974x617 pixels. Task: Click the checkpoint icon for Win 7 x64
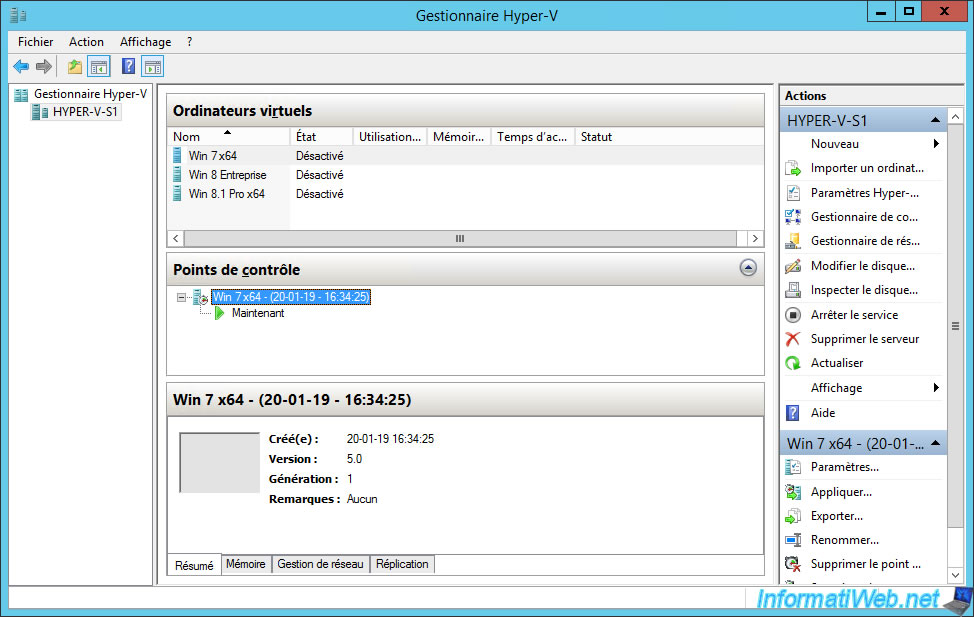pyautogui.click(x=200, y=298)
